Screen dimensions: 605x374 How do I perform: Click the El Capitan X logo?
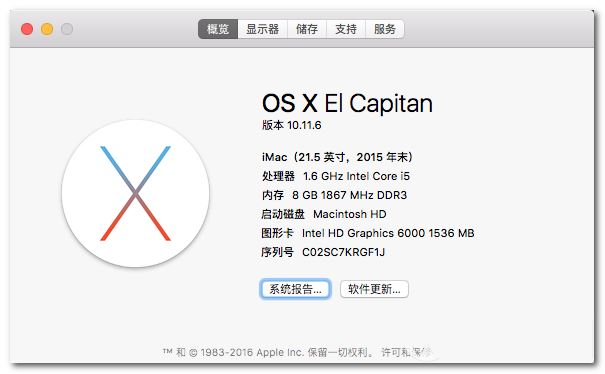point(135,193)
